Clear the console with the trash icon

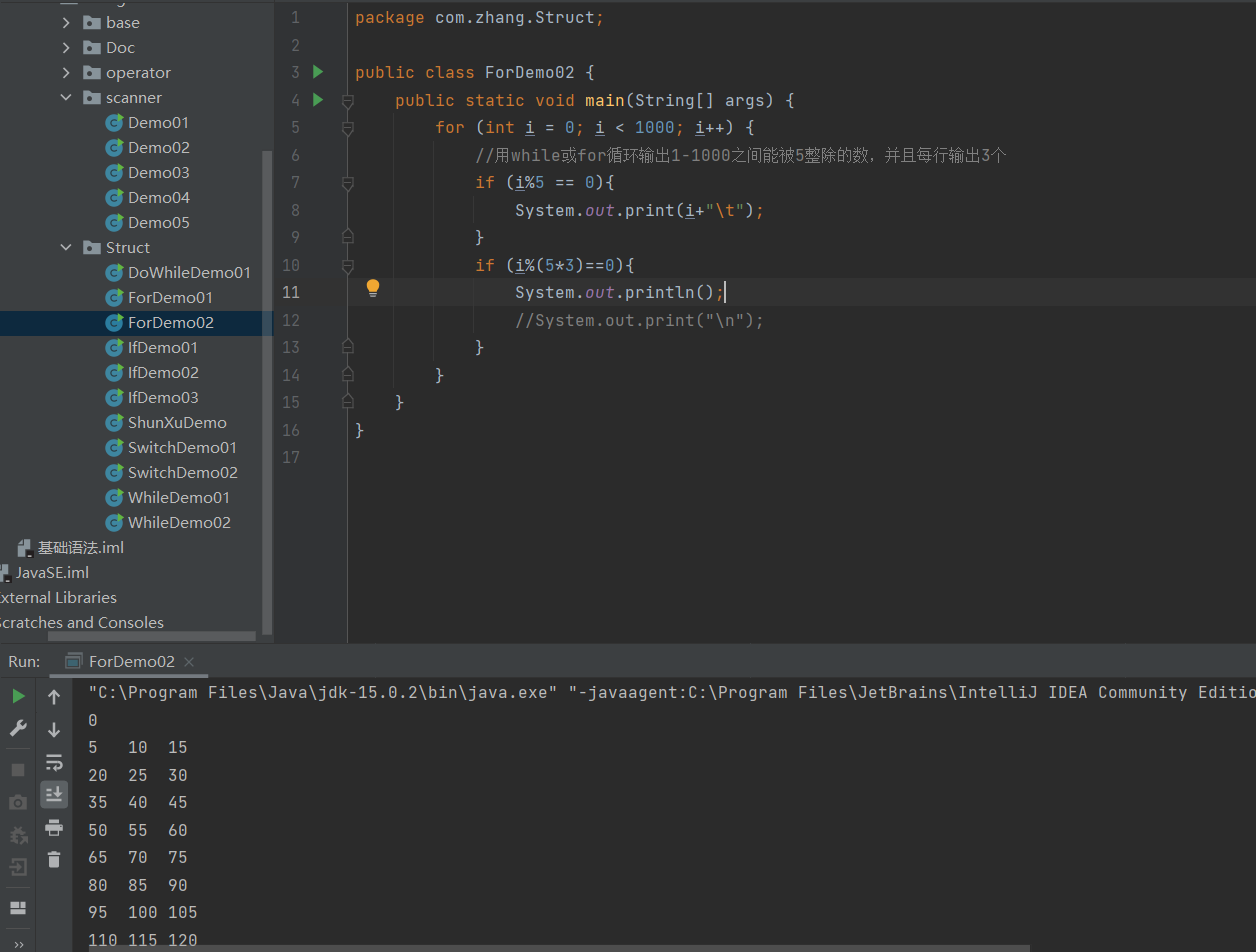click(x=54, y=859)
